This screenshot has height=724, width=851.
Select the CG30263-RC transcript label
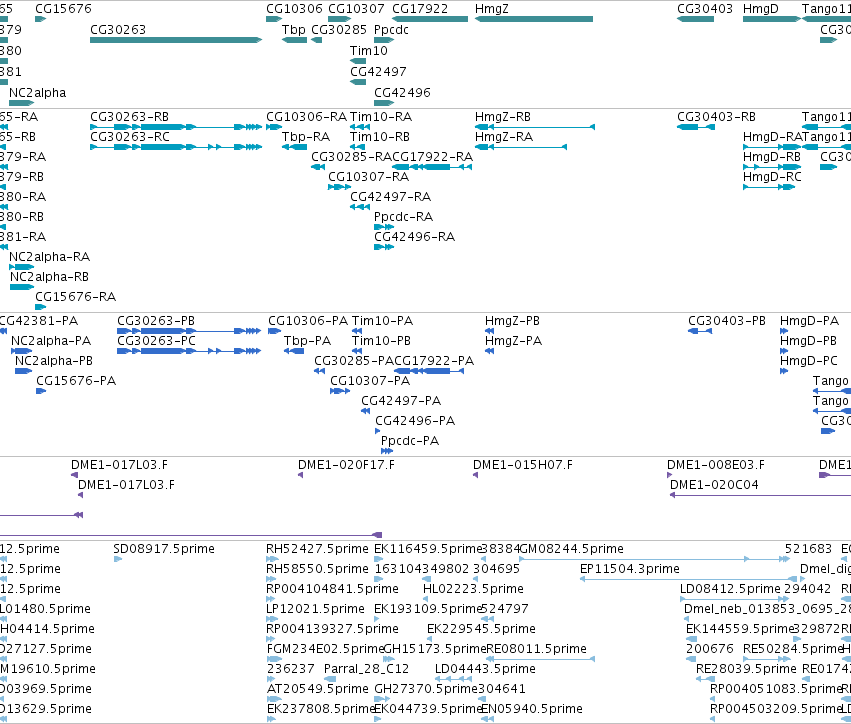click(x=130, y=137)
